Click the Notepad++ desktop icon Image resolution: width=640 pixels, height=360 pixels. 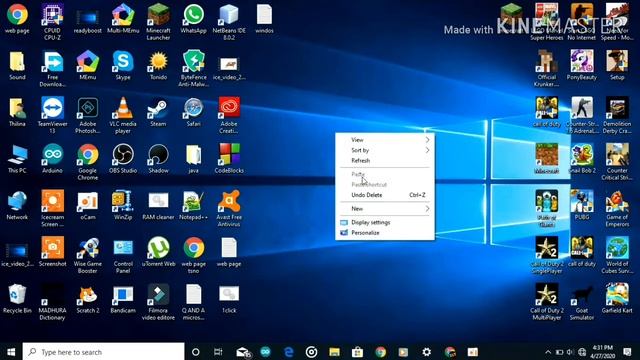[x=193, y=205]
